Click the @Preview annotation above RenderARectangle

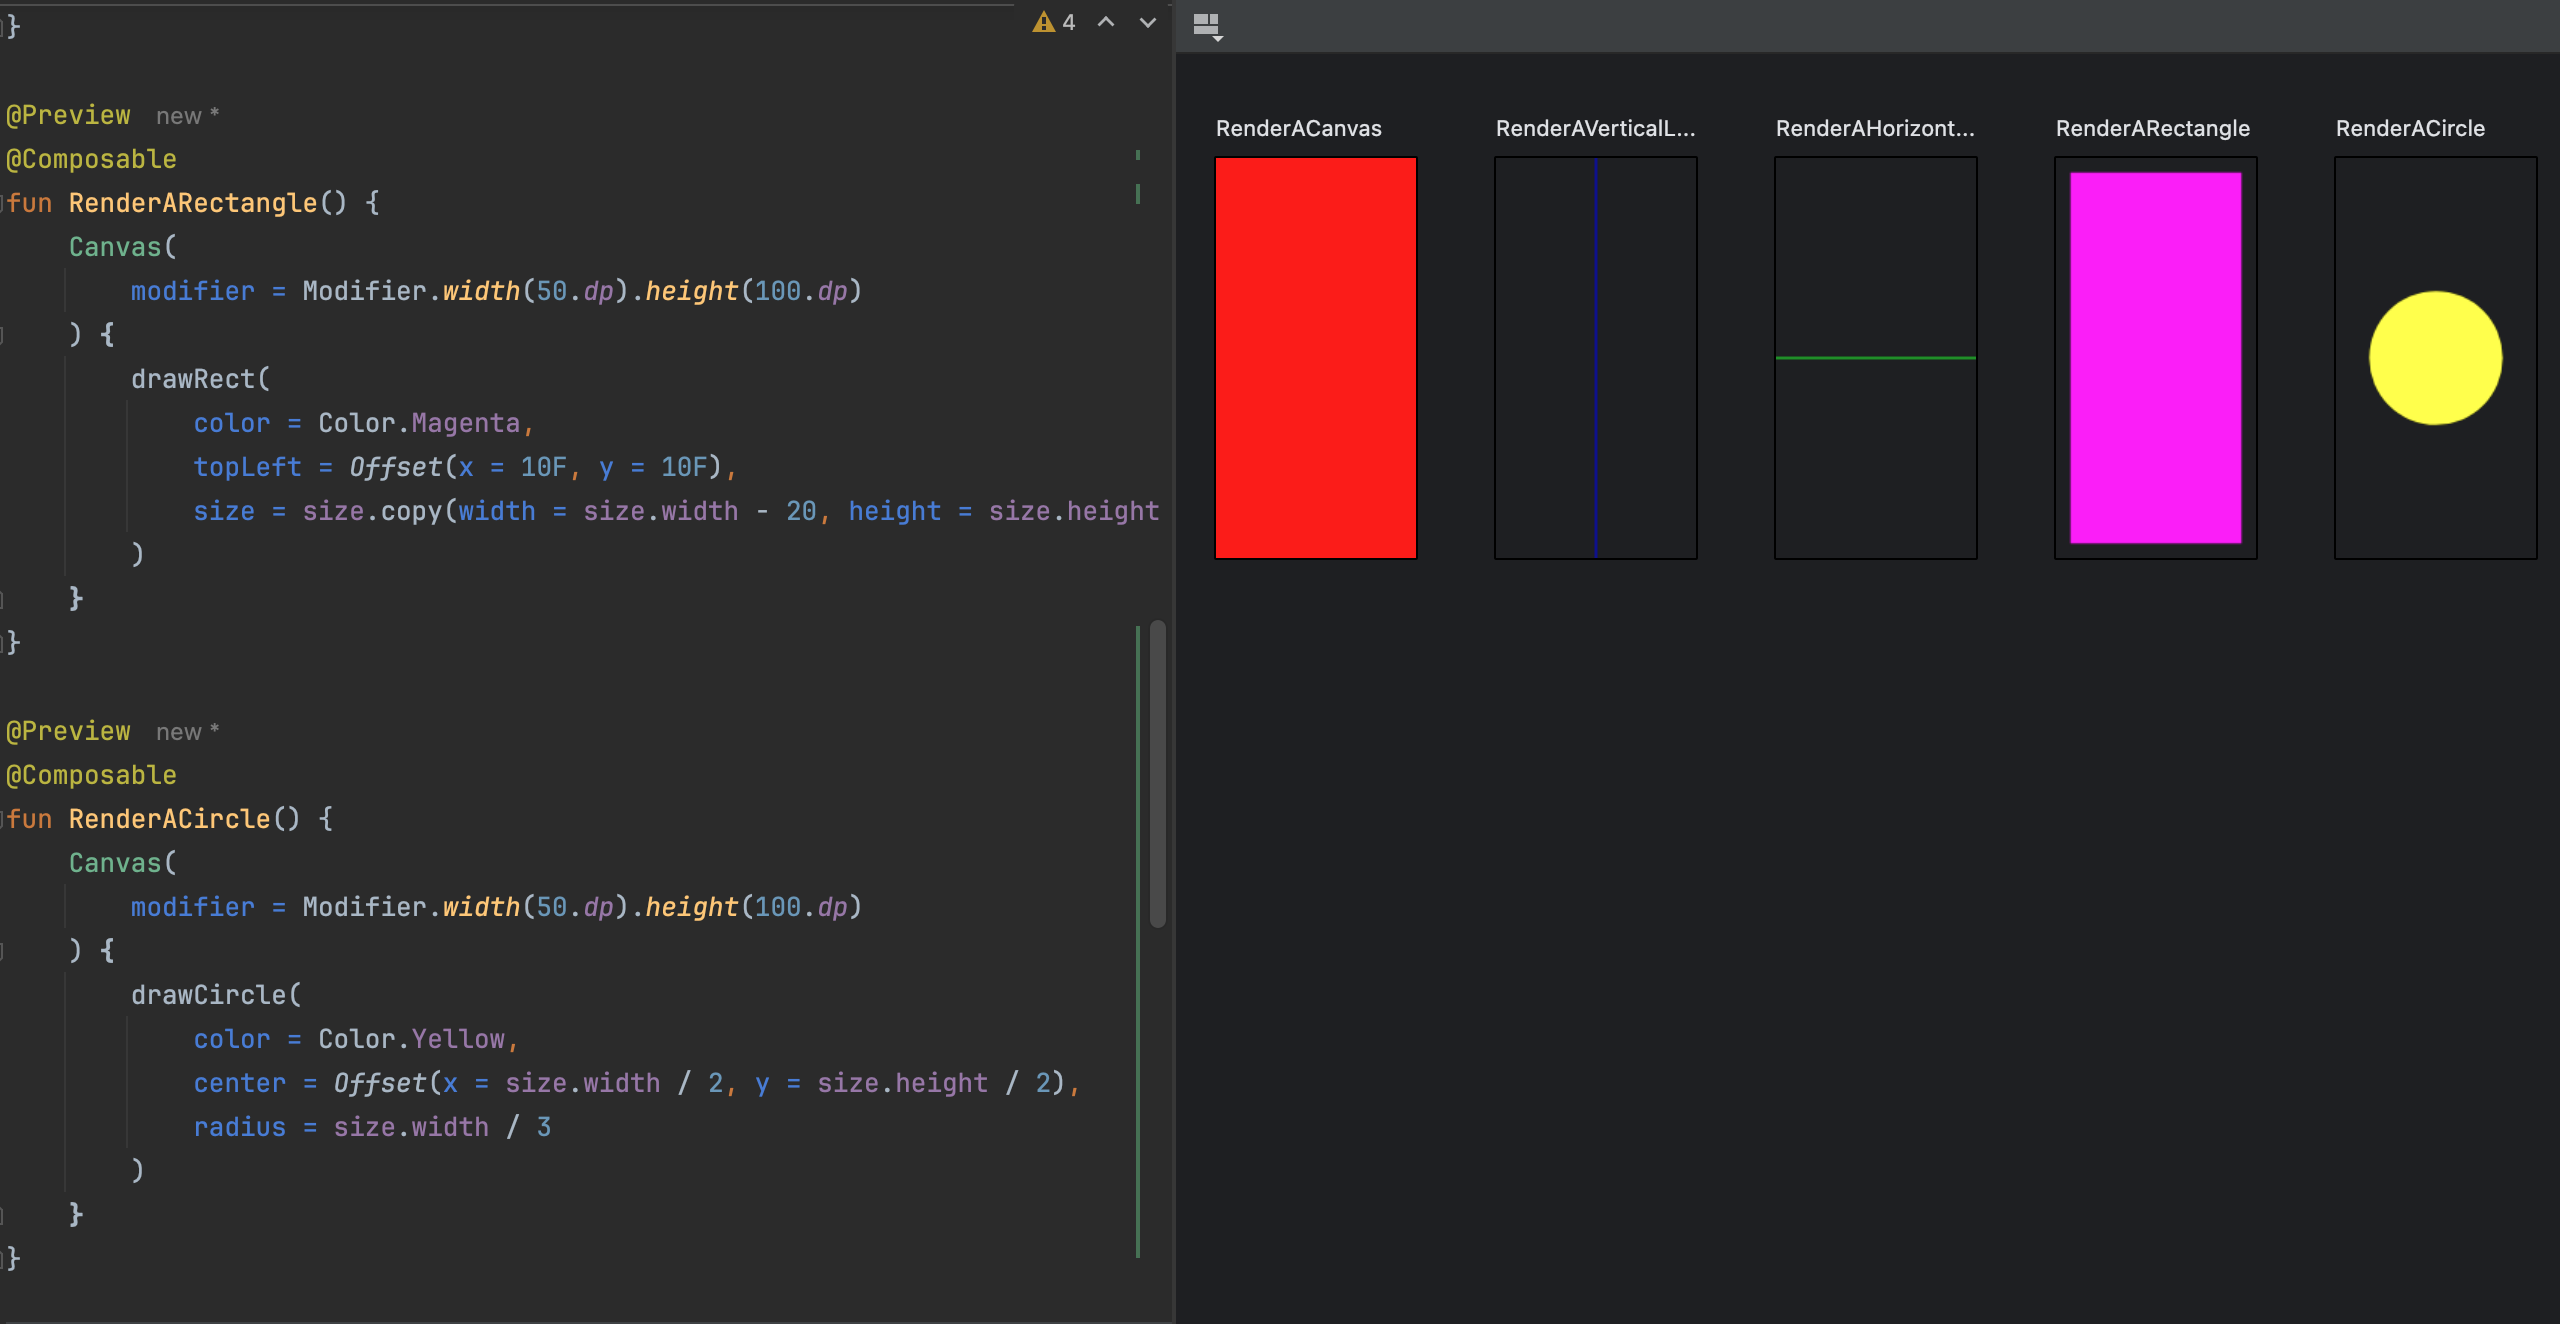click(68, 115)
